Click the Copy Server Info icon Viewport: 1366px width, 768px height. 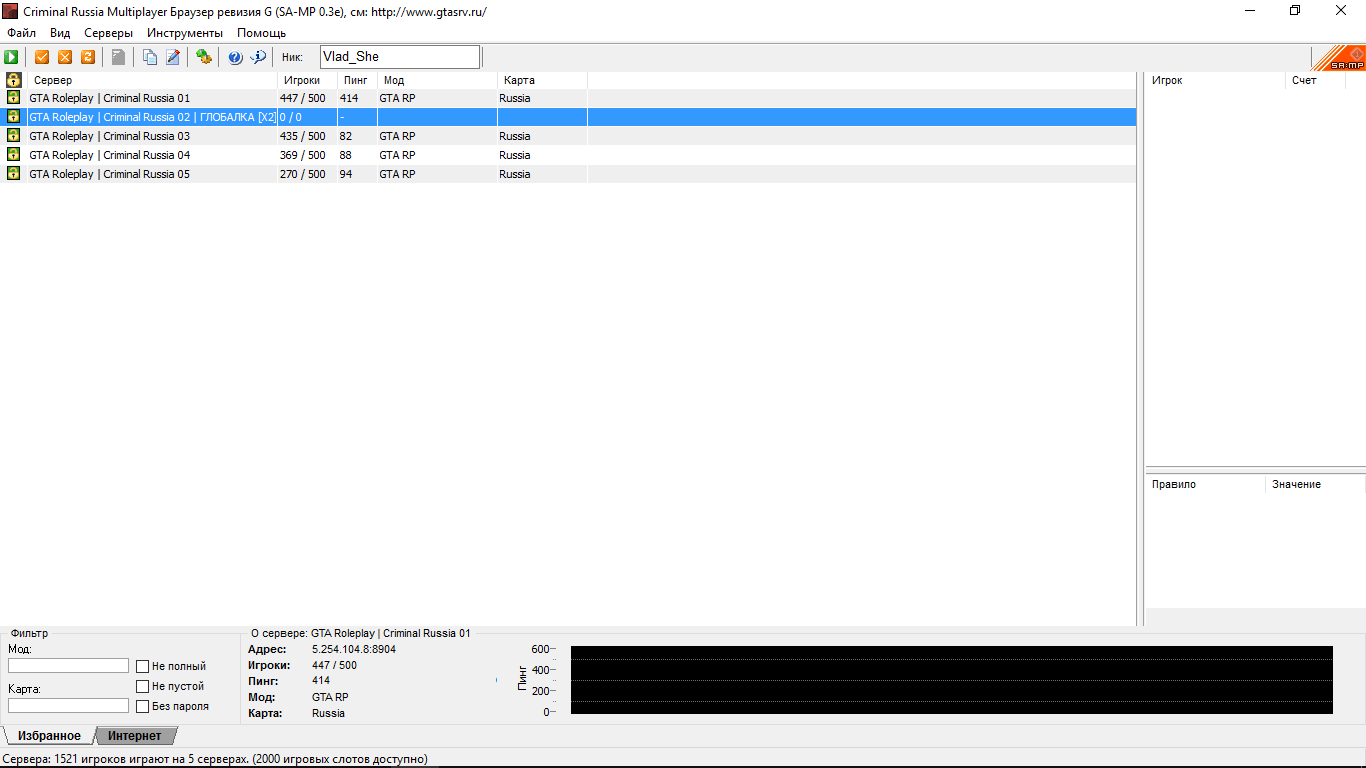(150, 57)
